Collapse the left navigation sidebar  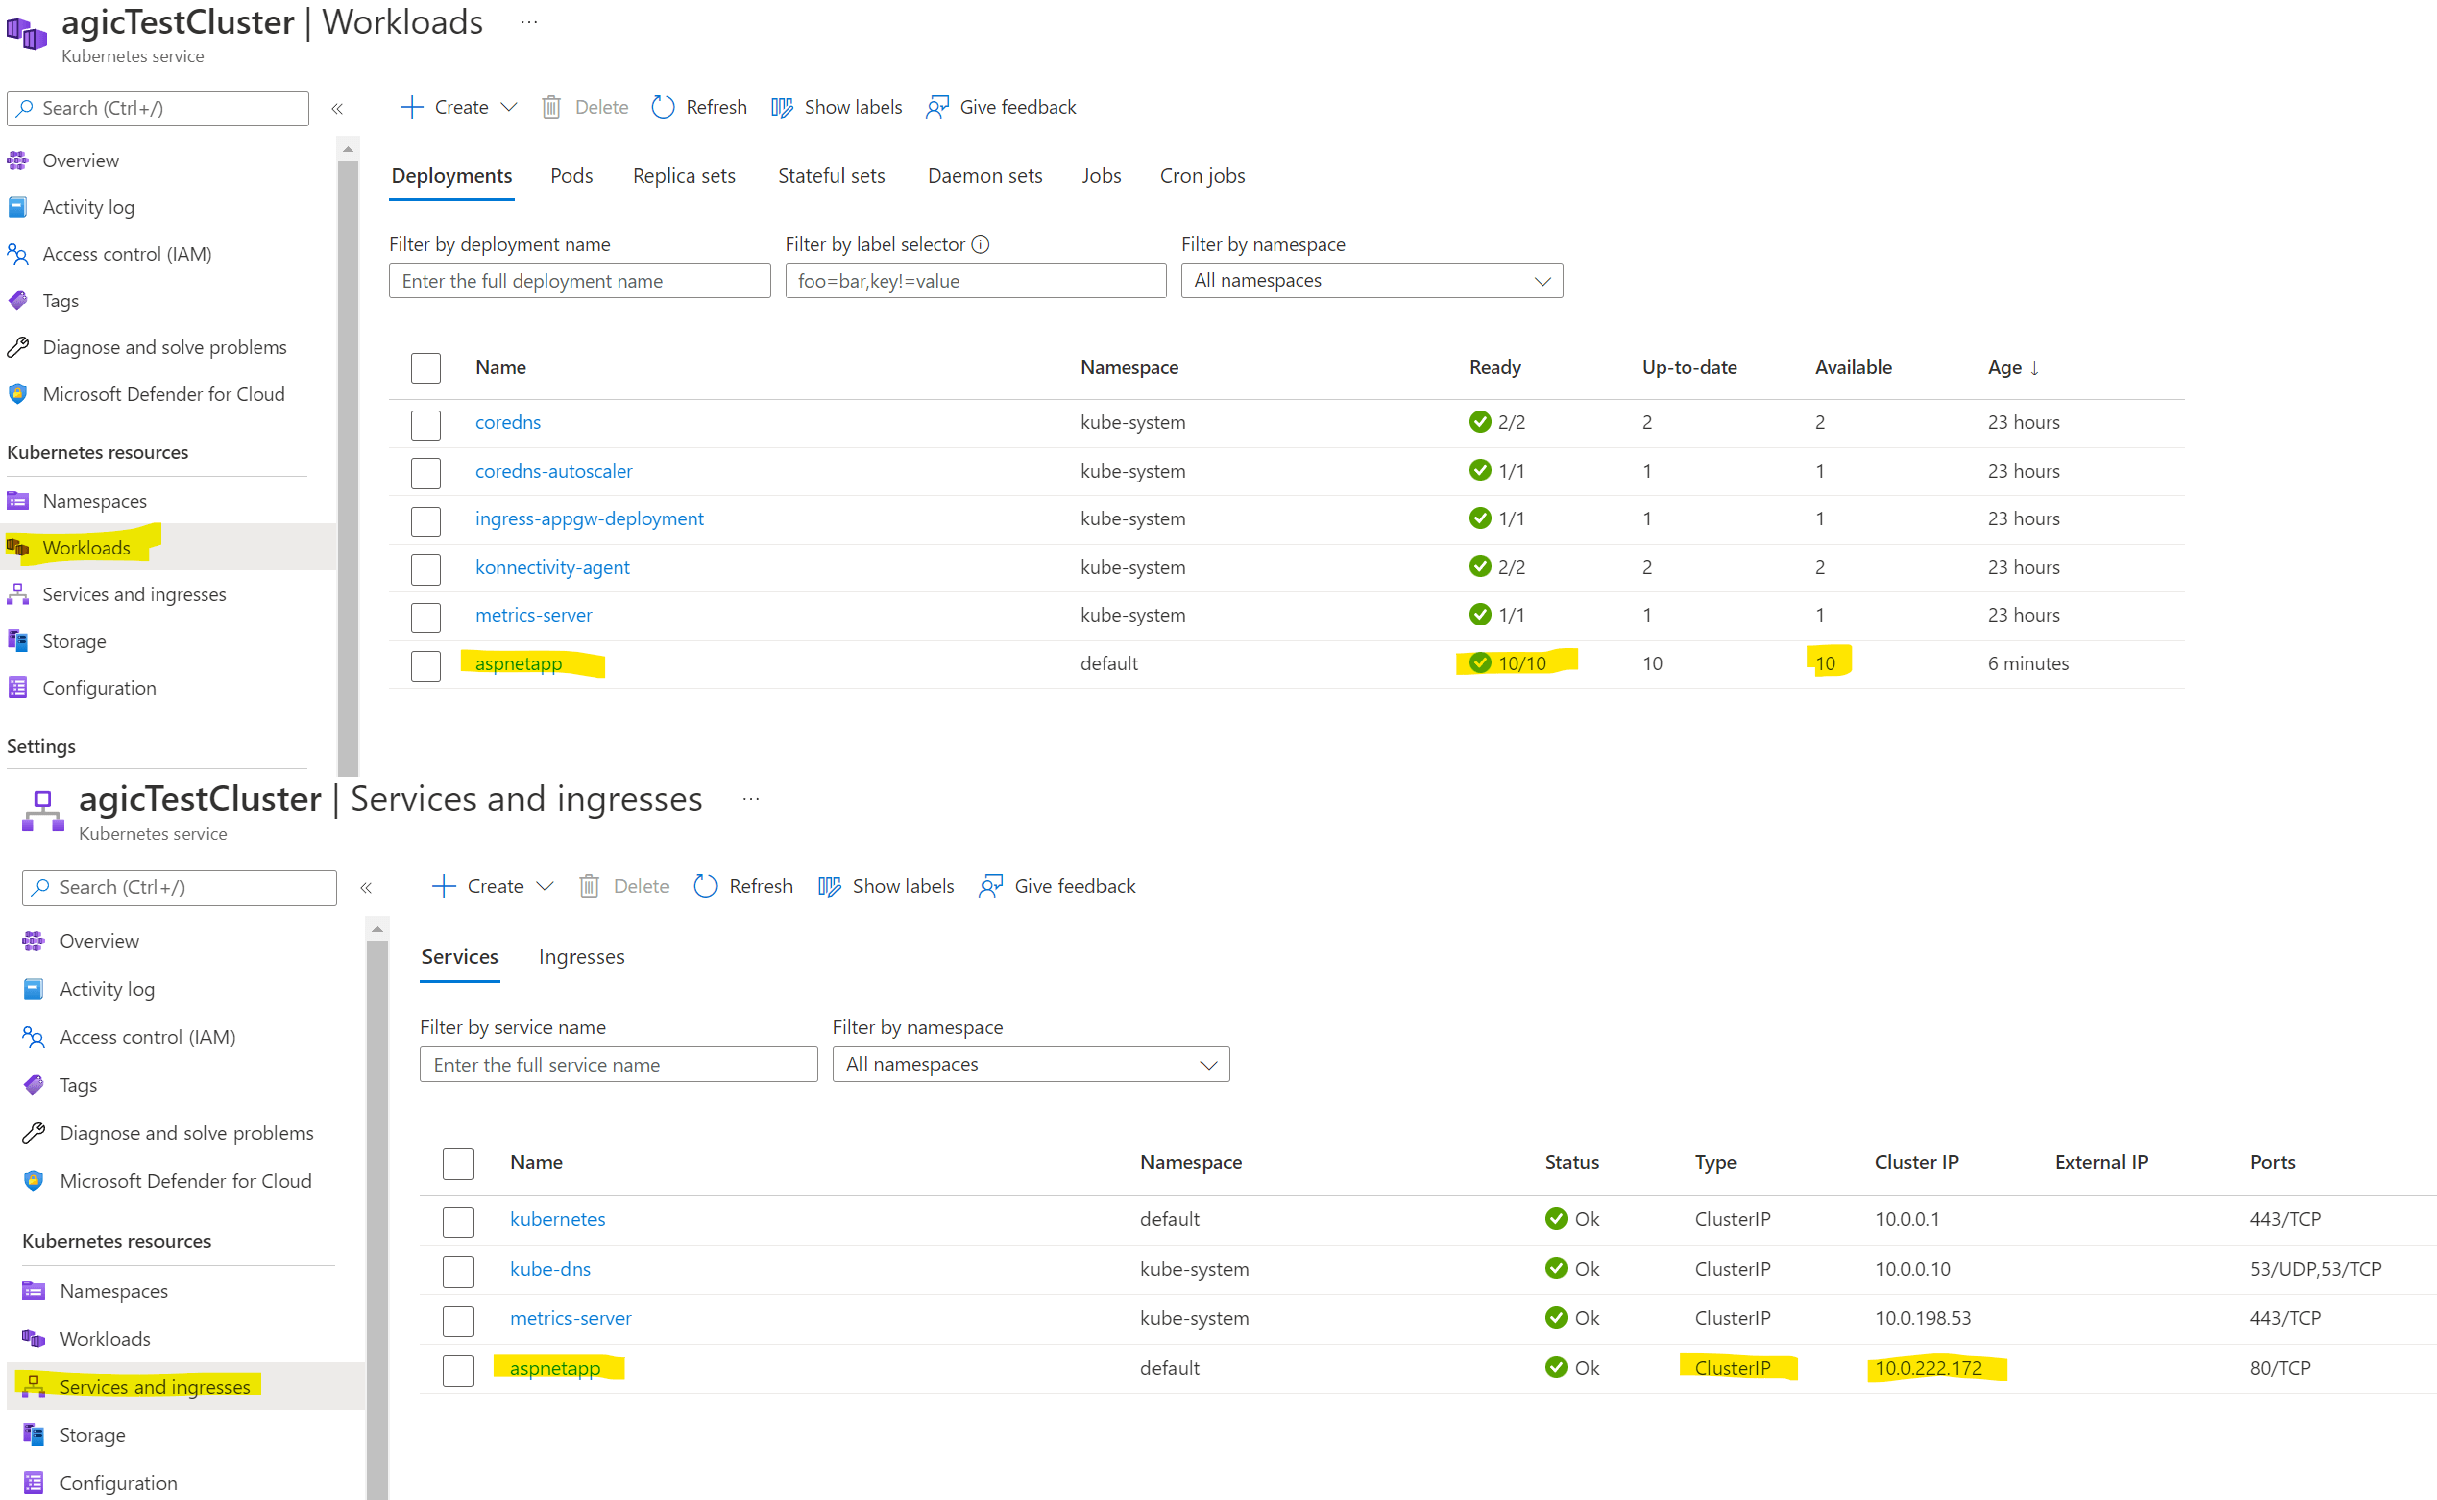pyautogui.click(x=337, y=108)
